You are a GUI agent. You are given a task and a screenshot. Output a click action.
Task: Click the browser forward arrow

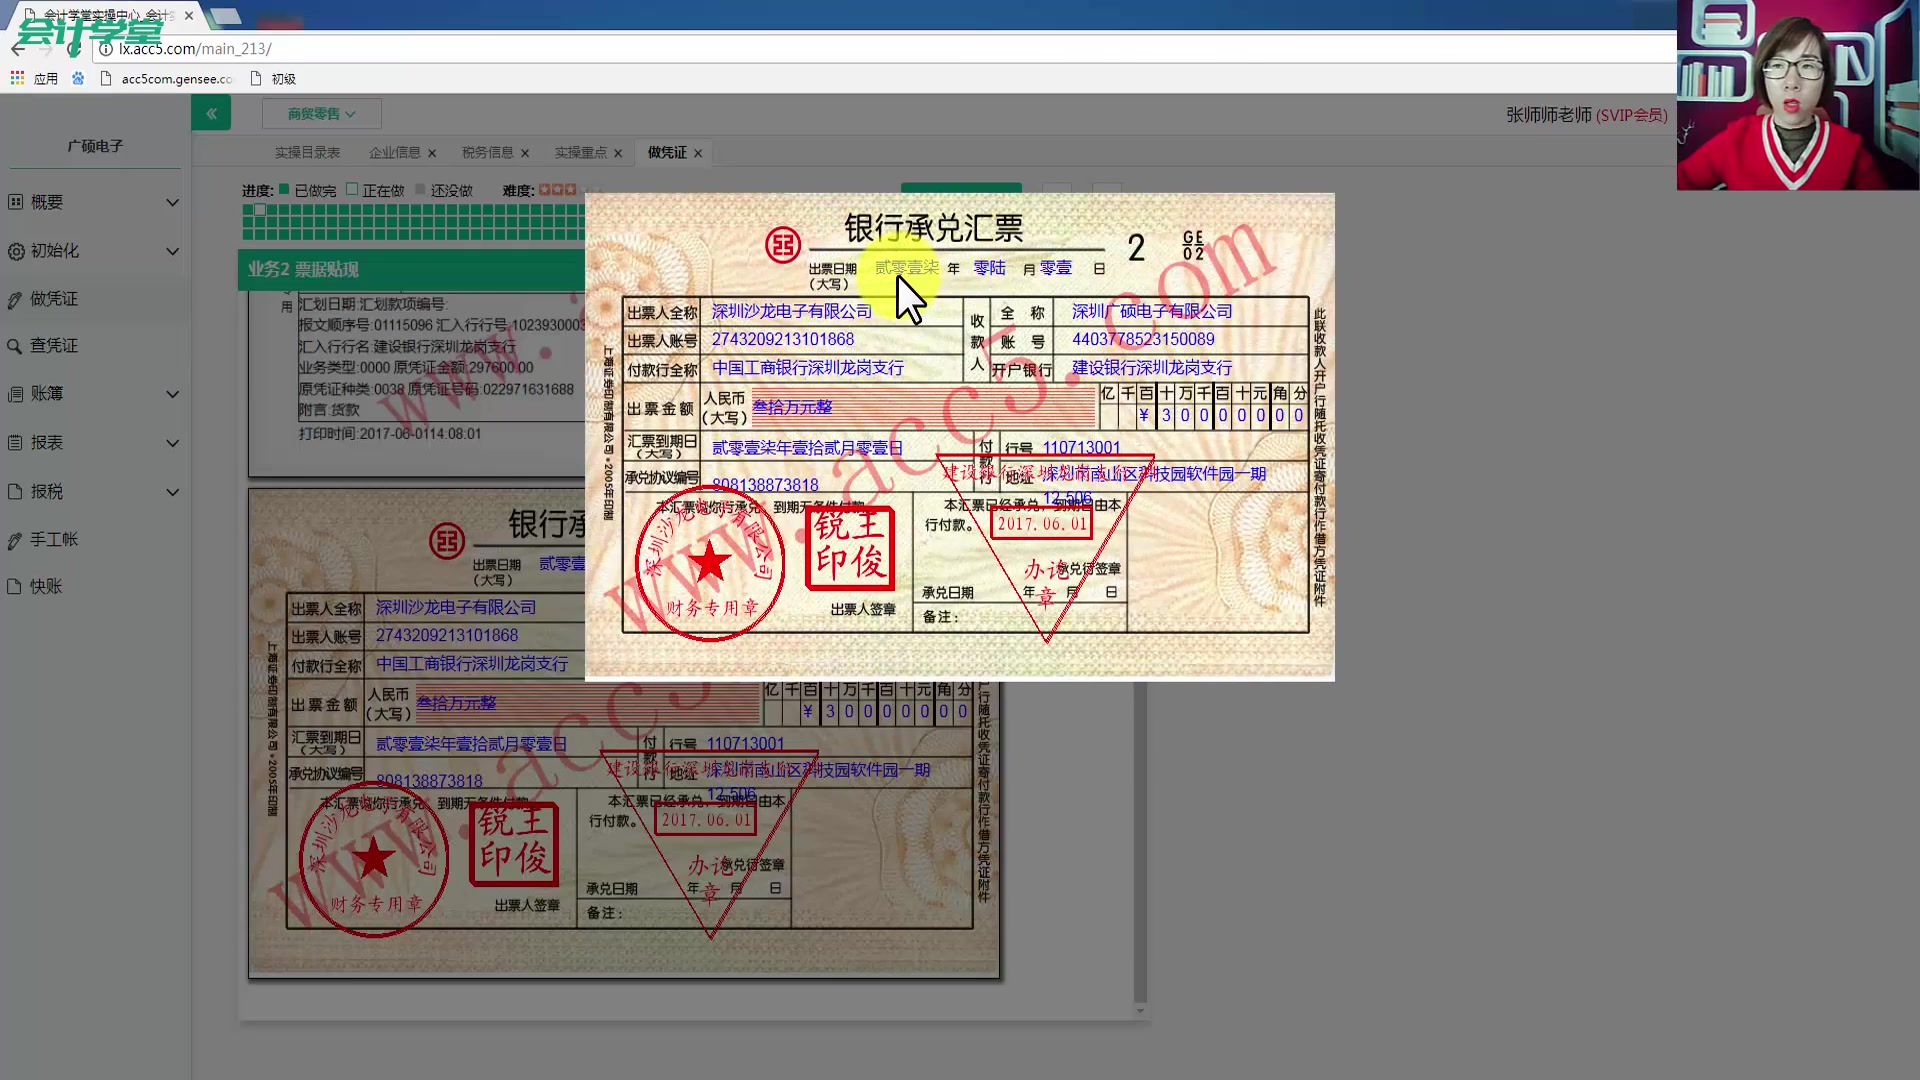click(46, 48)
